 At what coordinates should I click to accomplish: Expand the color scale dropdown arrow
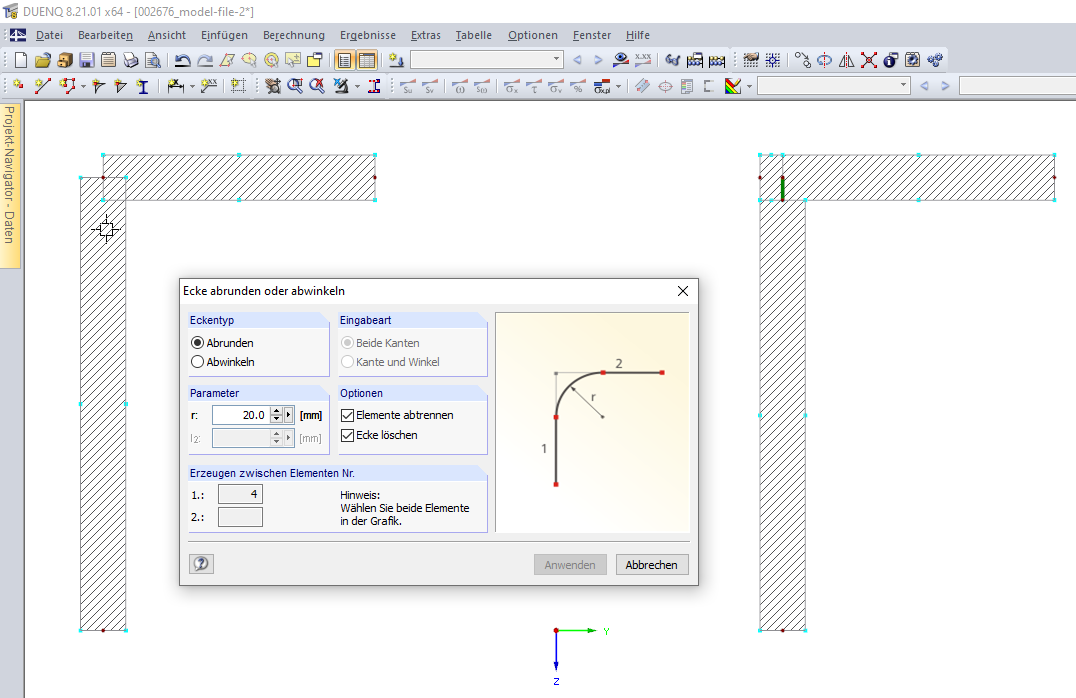coord(749,86)
